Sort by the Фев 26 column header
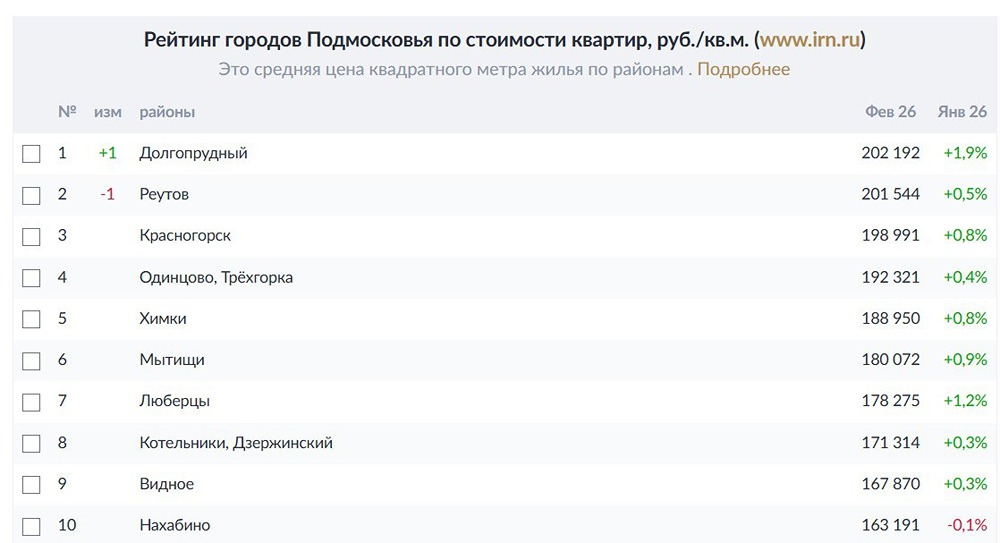1000x543 pixels. point(890,112)
